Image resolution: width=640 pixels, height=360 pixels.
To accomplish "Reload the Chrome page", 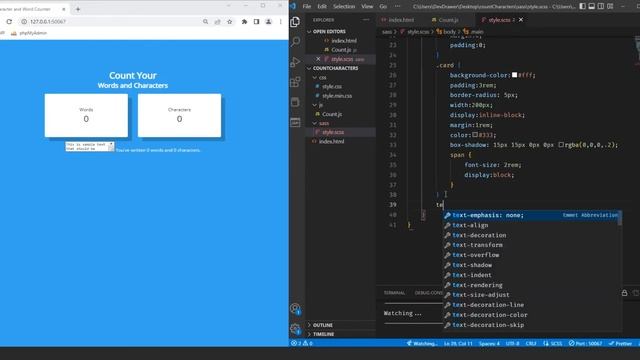I will pos(9,22).
